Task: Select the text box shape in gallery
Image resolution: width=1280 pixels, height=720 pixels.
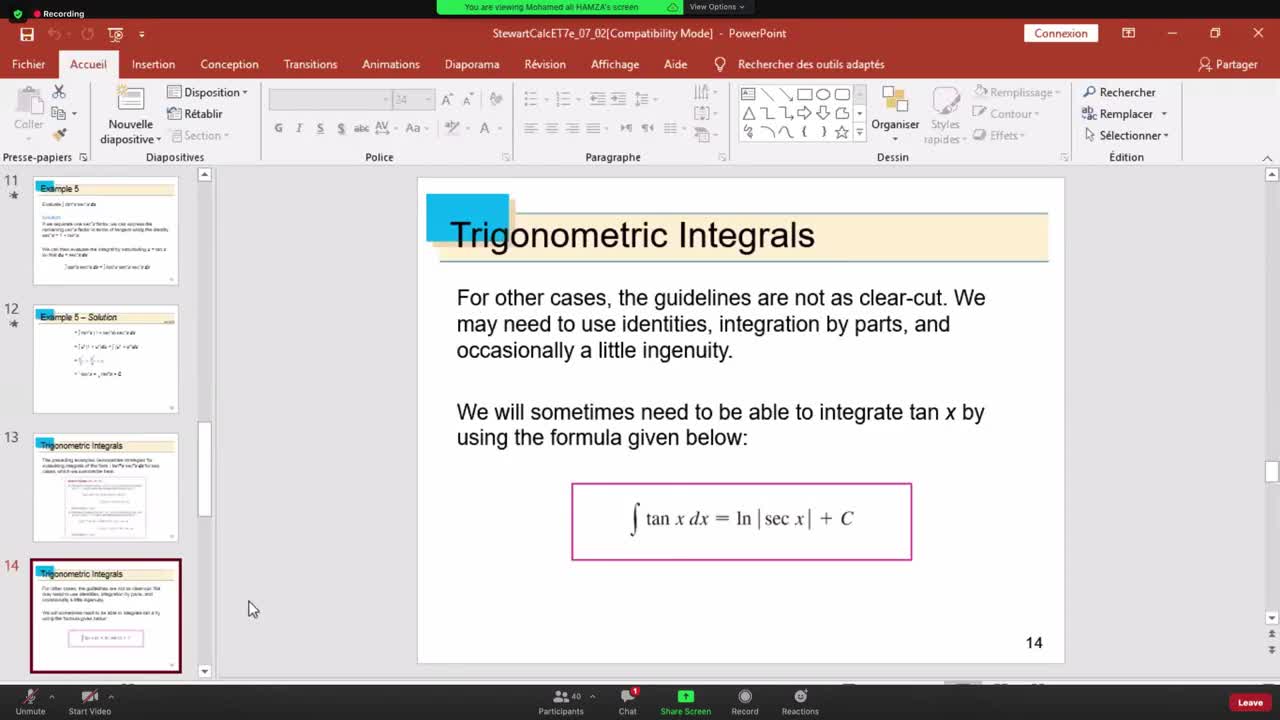Action: [748, 95]
